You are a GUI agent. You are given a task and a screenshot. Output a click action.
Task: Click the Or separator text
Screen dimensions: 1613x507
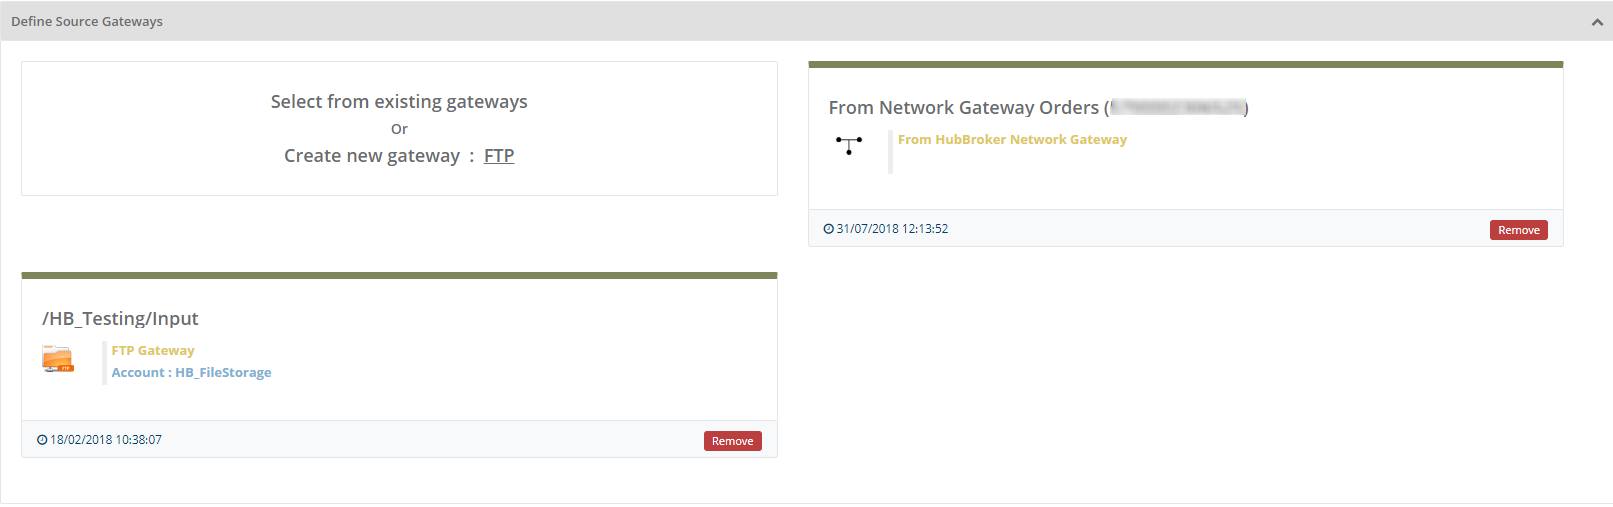pos(399,129)
